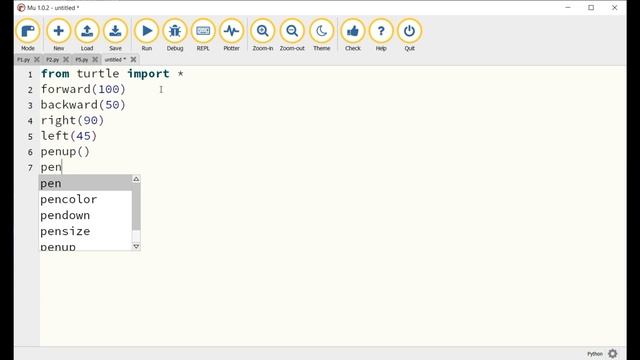Screen dimensions: 640x360
Task: Close the P5.py tab
Action: pyautogui.click(x=95, y=60)
